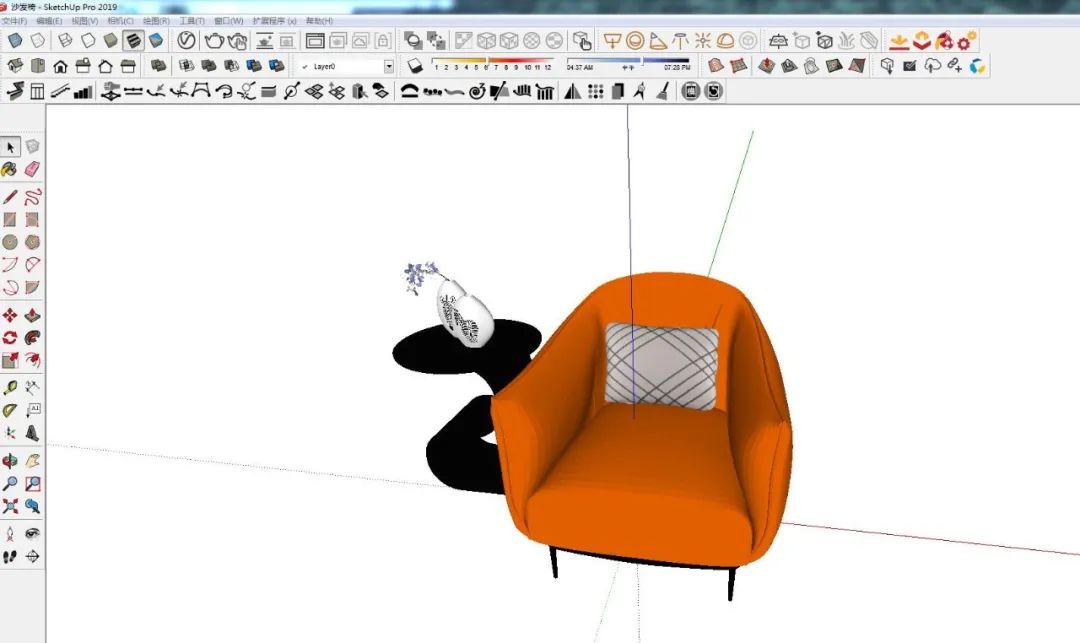
Task: Open the Layer0 layer dropdown
Action: pos(388,65)
